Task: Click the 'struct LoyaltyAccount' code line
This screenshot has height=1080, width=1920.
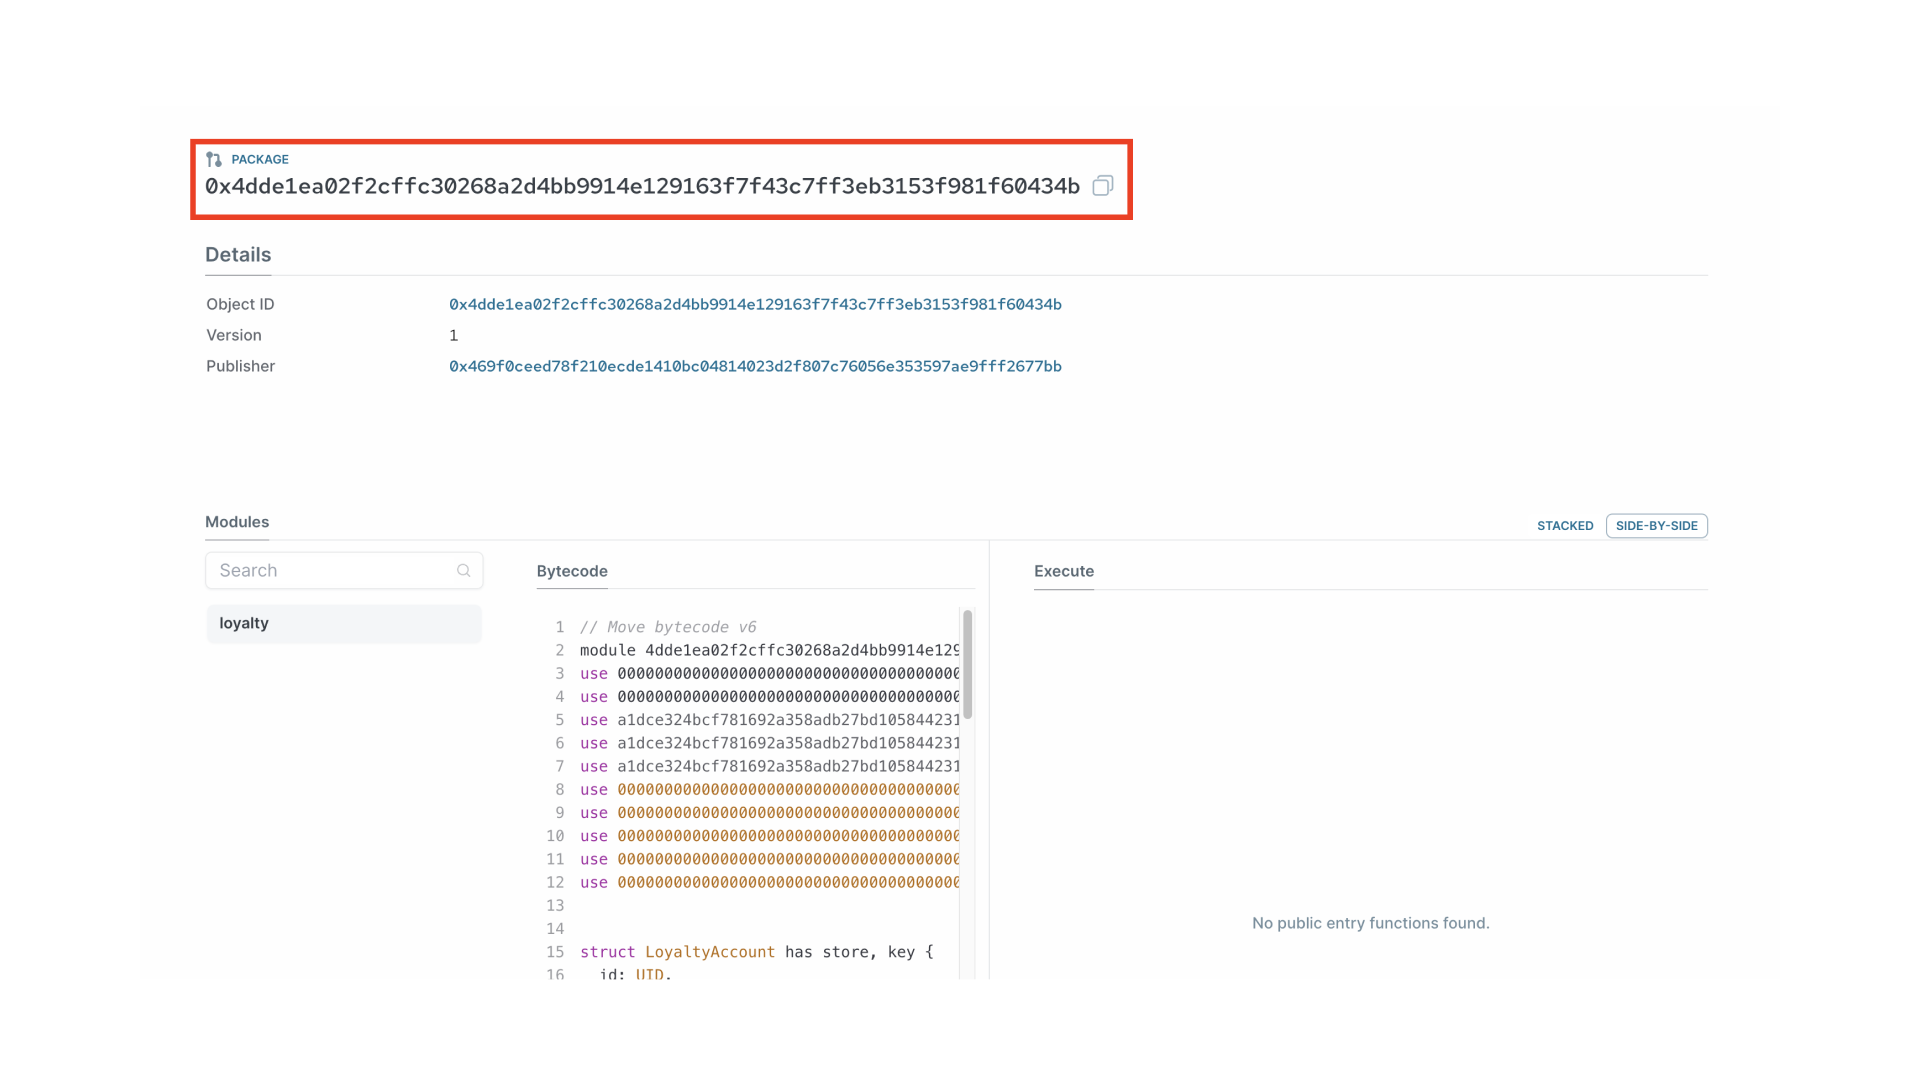Action: pos(756,952)
